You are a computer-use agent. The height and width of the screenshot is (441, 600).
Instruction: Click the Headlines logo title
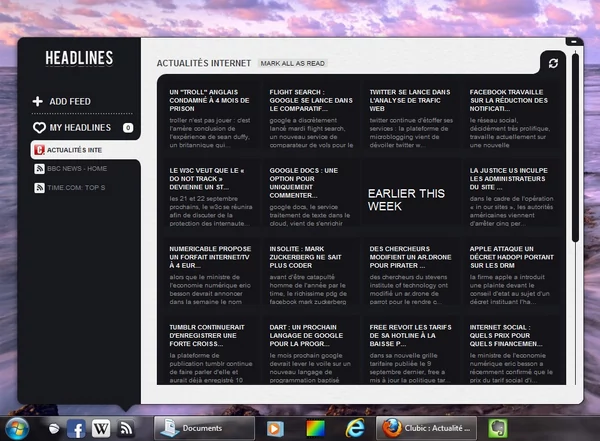coord(79,58)
